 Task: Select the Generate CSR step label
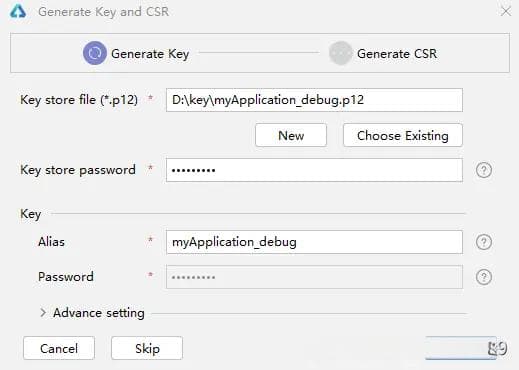click(397, 54)
